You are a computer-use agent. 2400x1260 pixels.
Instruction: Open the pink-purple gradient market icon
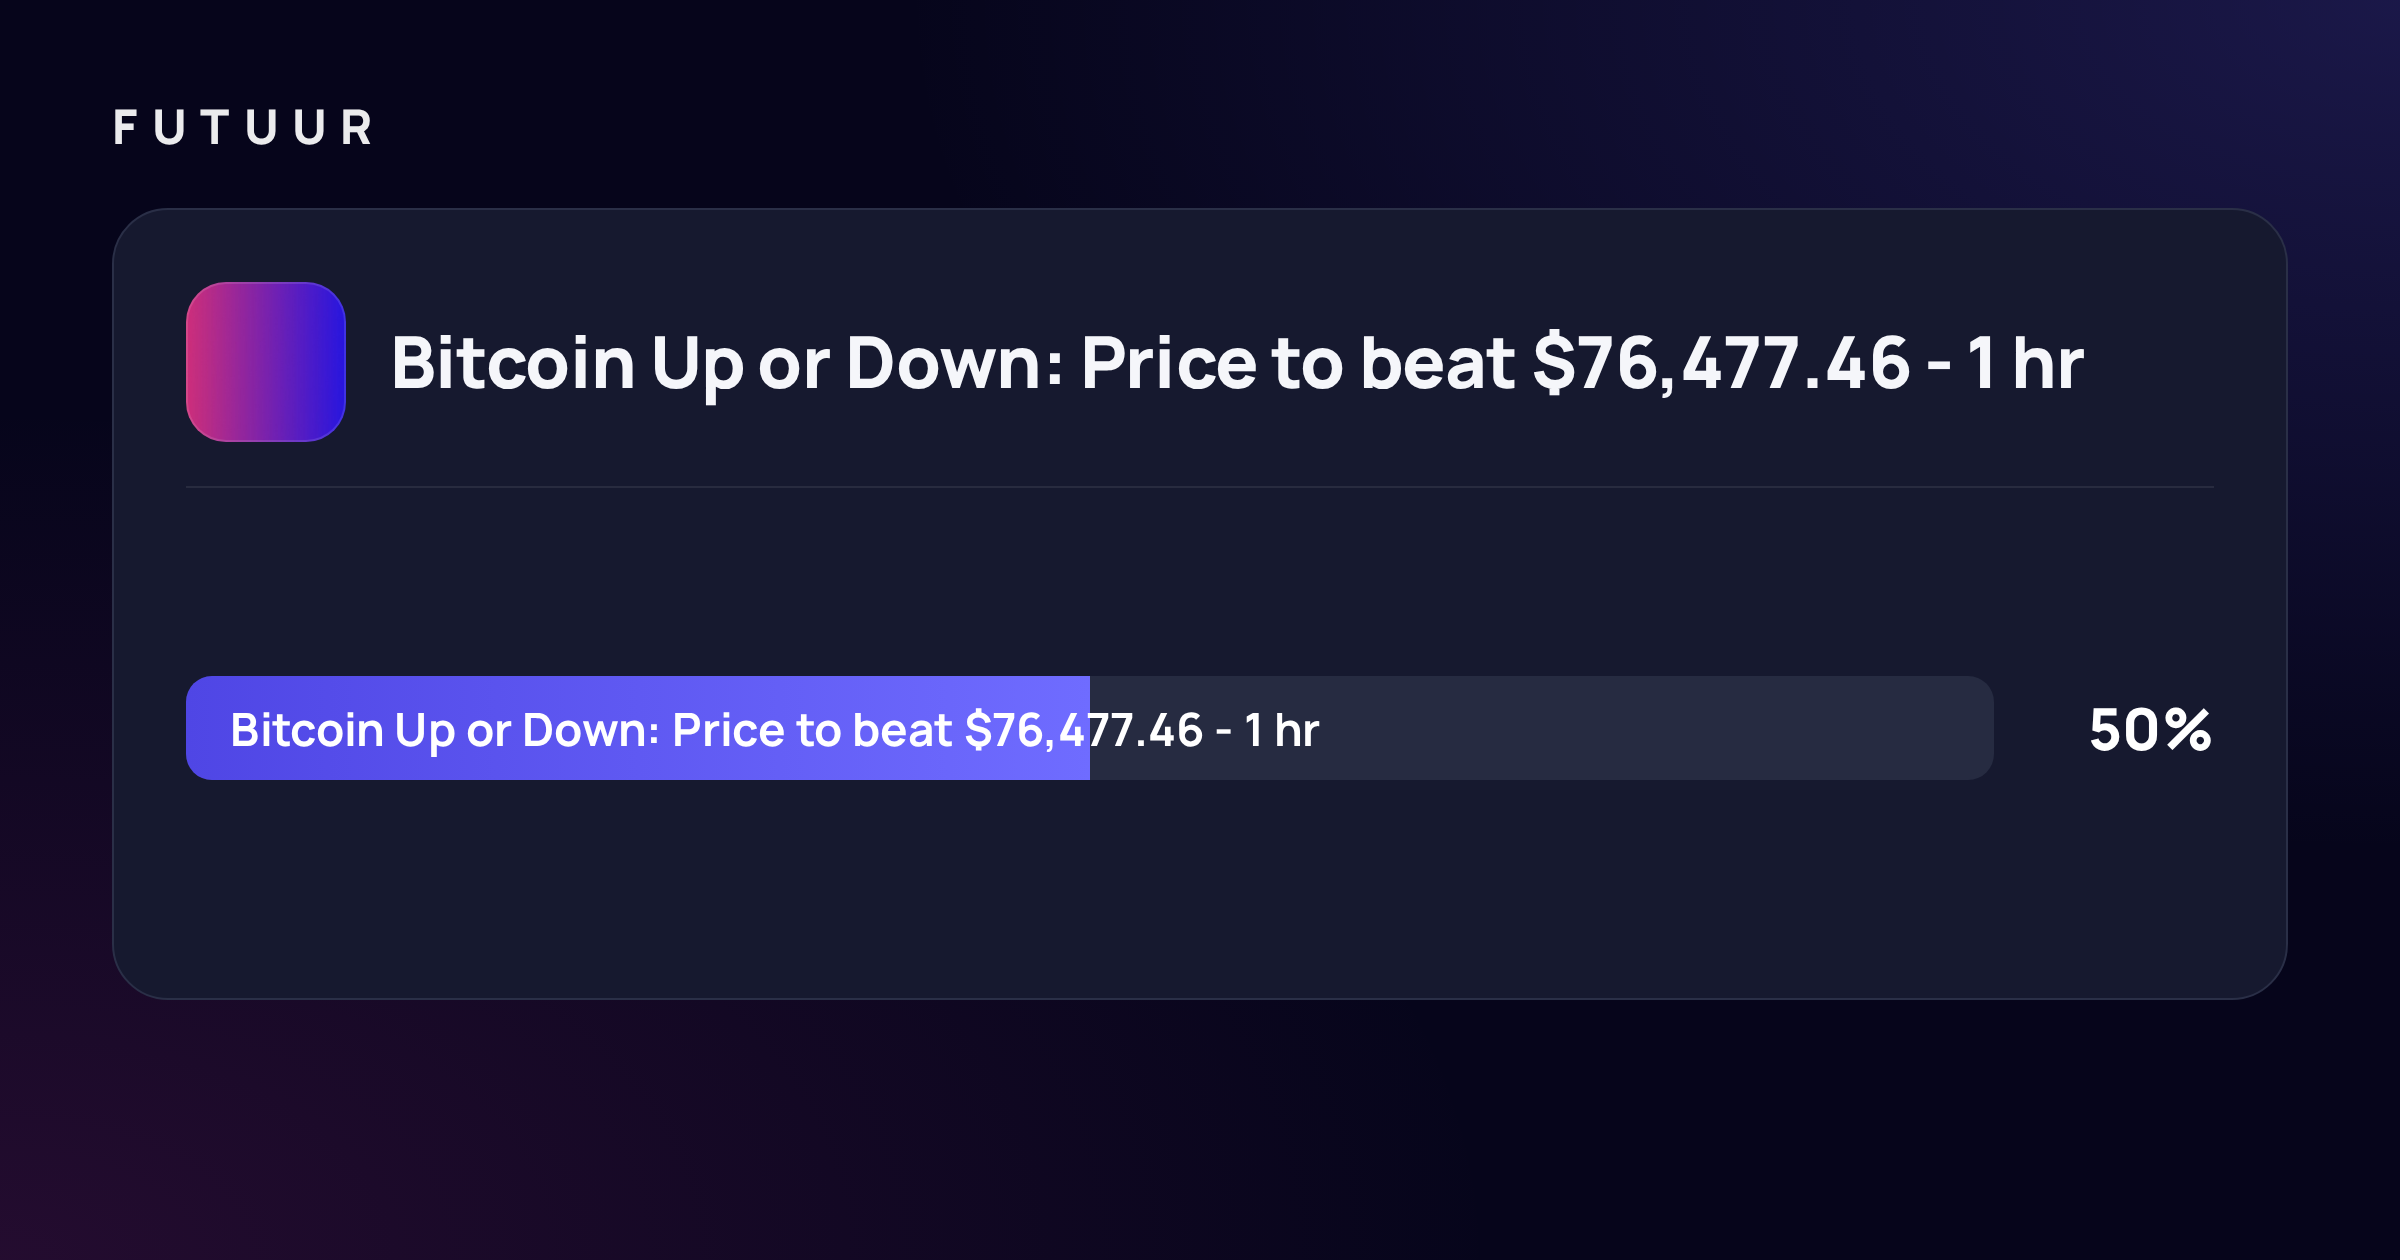[x=266, y=362]
